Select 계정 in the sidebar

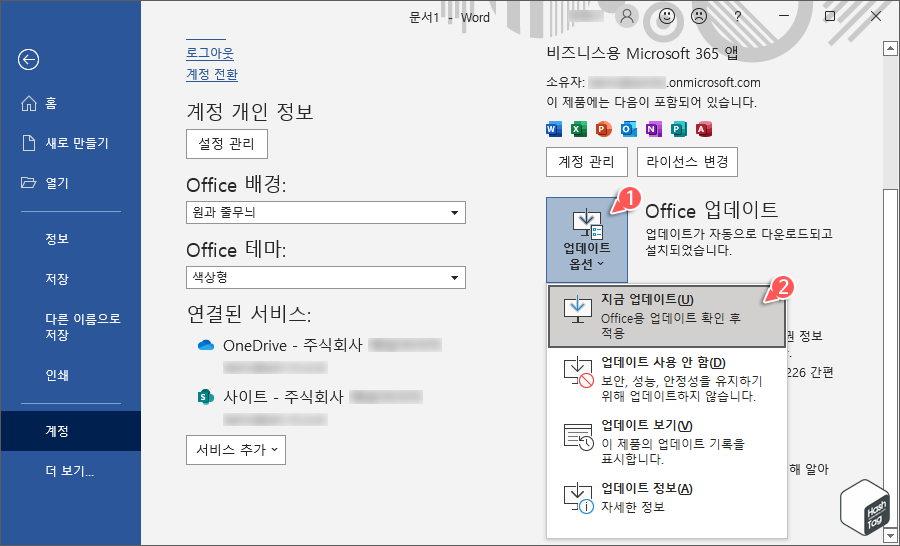70,431
